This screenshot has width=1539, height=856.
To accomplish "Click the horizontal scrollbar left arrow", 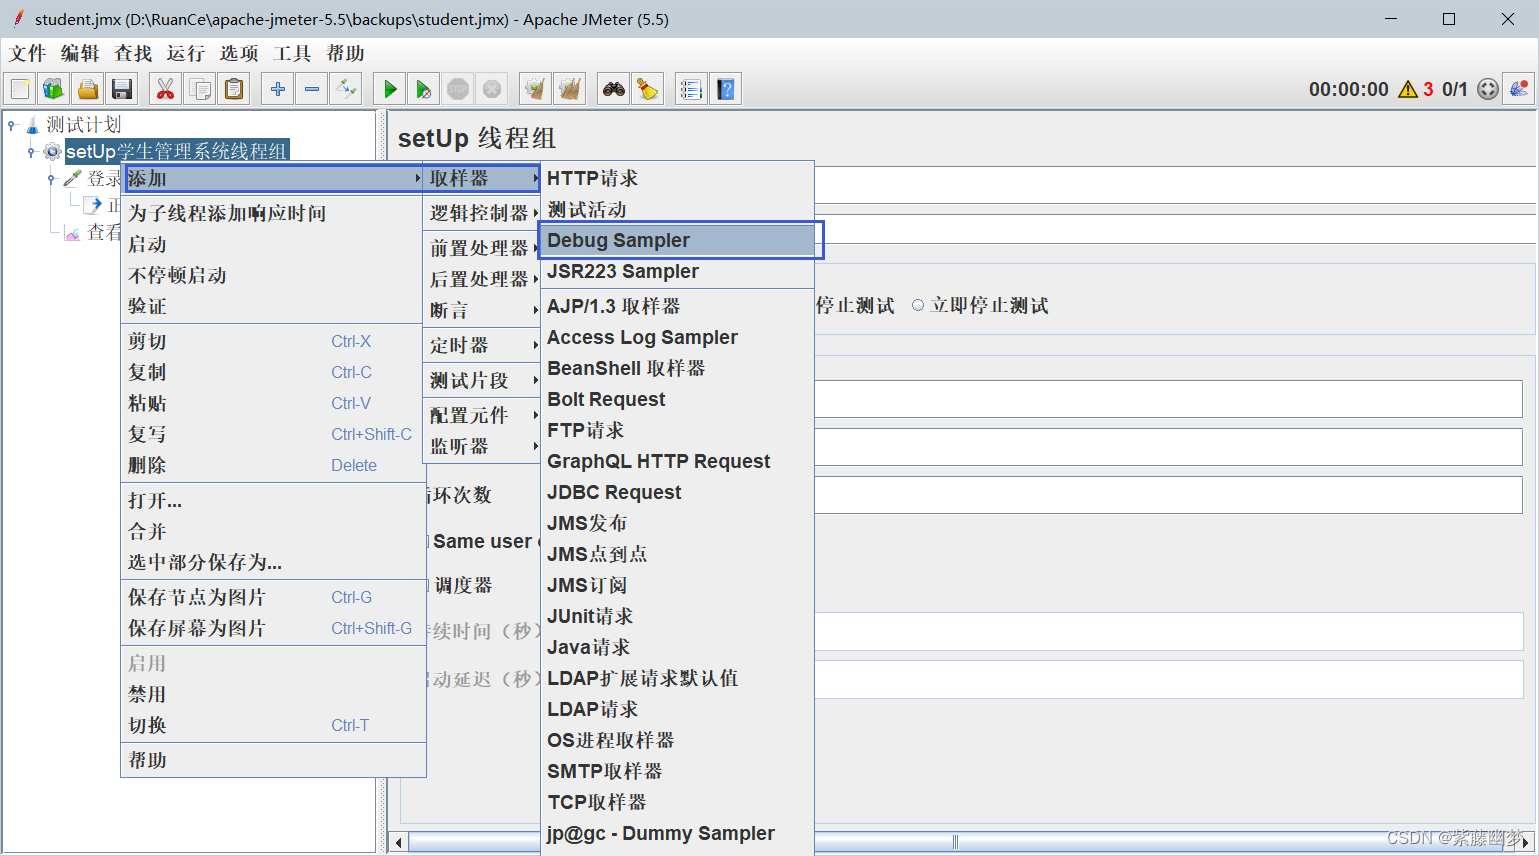I will (x=399, y=842).
